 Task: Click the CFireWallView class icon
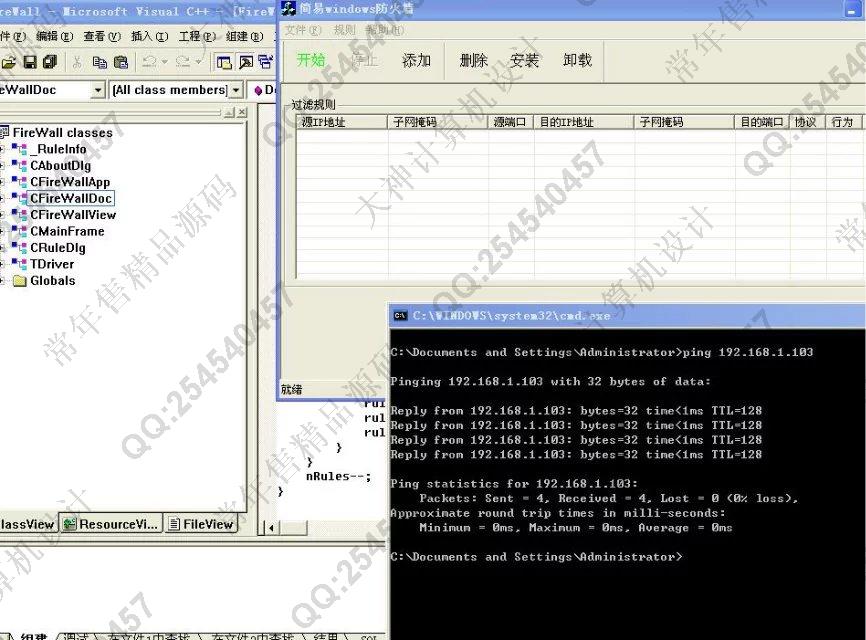click(19, 214)
